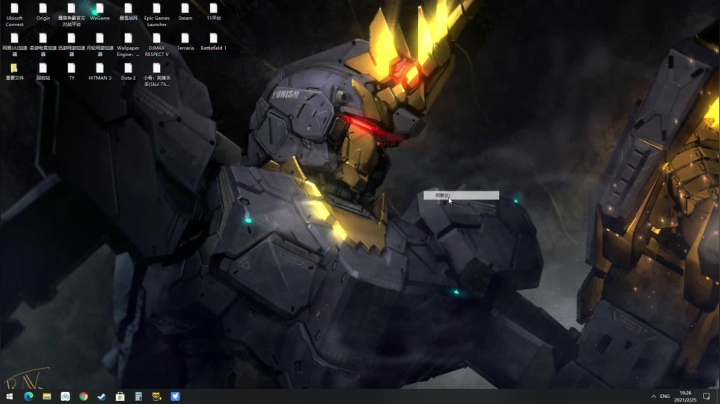The height and width of the screenshot is (404, 720).
Task: Open File Explorer from the taskbar
Action: pos(47,396)
